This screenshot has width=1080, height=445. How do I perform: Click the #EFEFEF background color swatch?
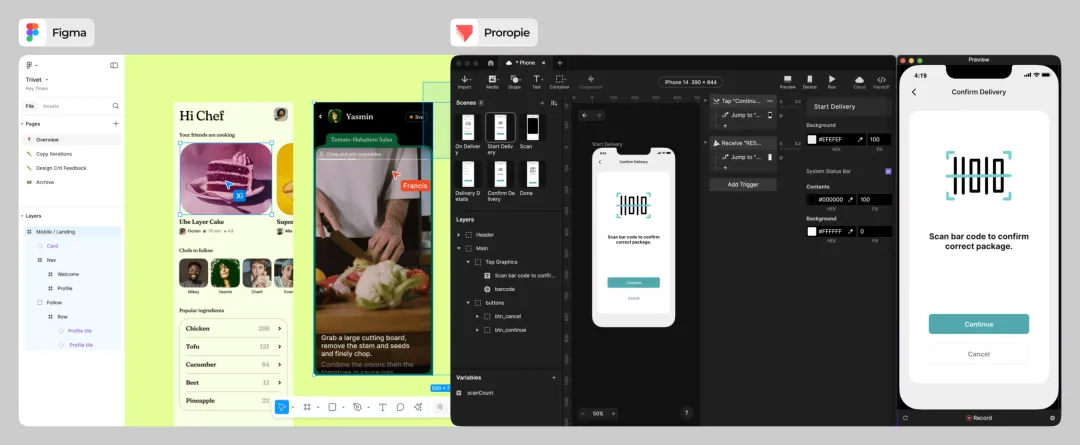[812, 140]
